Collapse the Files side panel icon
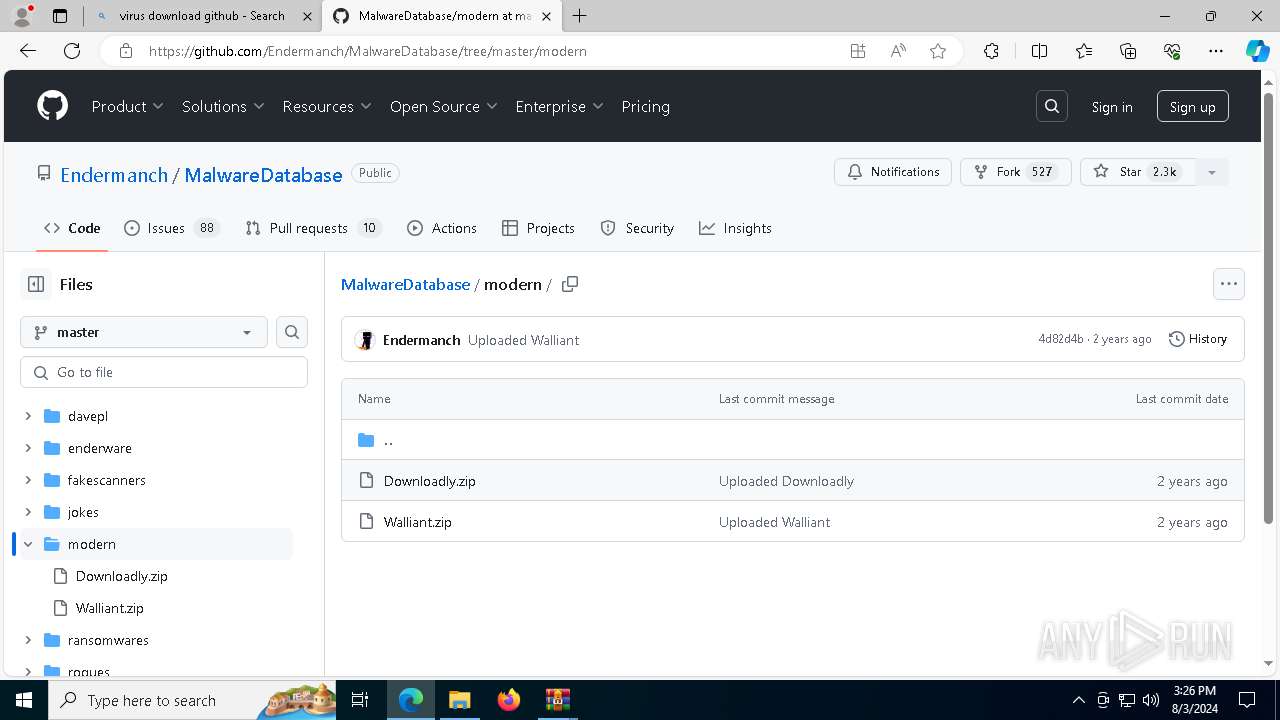Screen dimensions: 1280x720 point(36,284)
